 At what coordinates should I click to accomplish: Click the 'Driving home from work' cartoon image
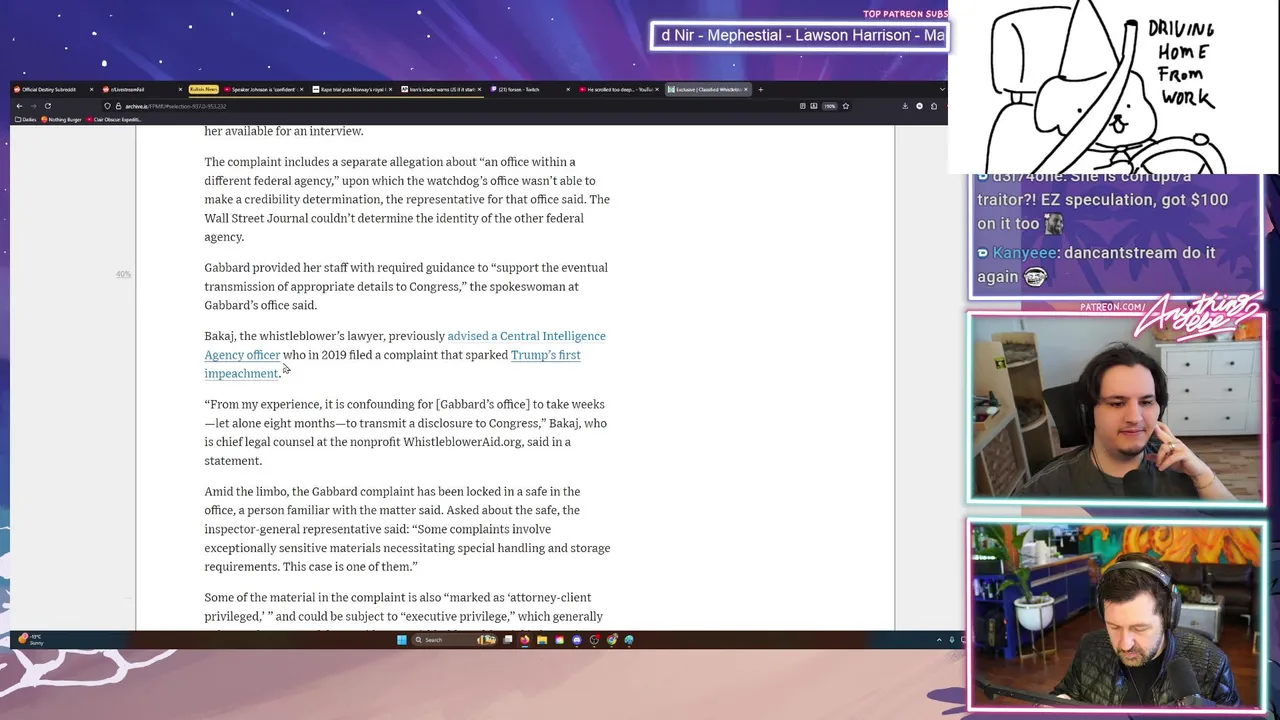click(1113, 87)
